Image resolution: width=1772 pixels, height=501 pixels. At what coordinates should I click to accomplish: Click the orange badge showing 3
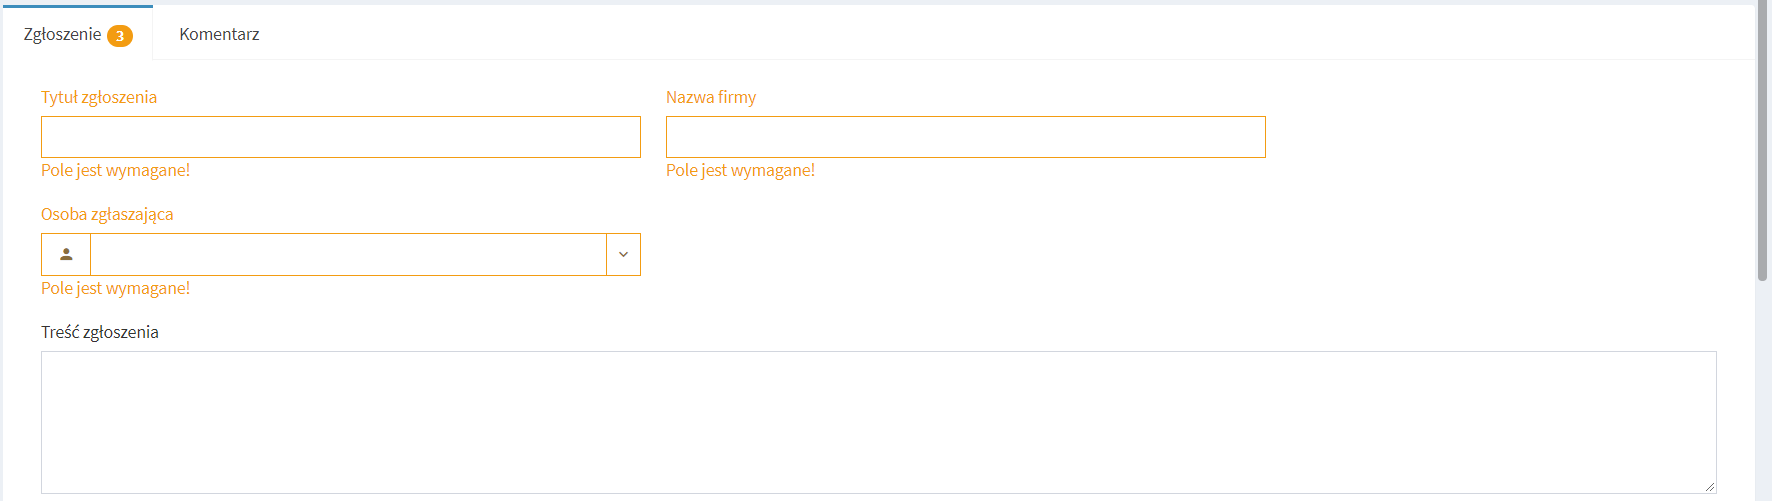coord(120,36)
